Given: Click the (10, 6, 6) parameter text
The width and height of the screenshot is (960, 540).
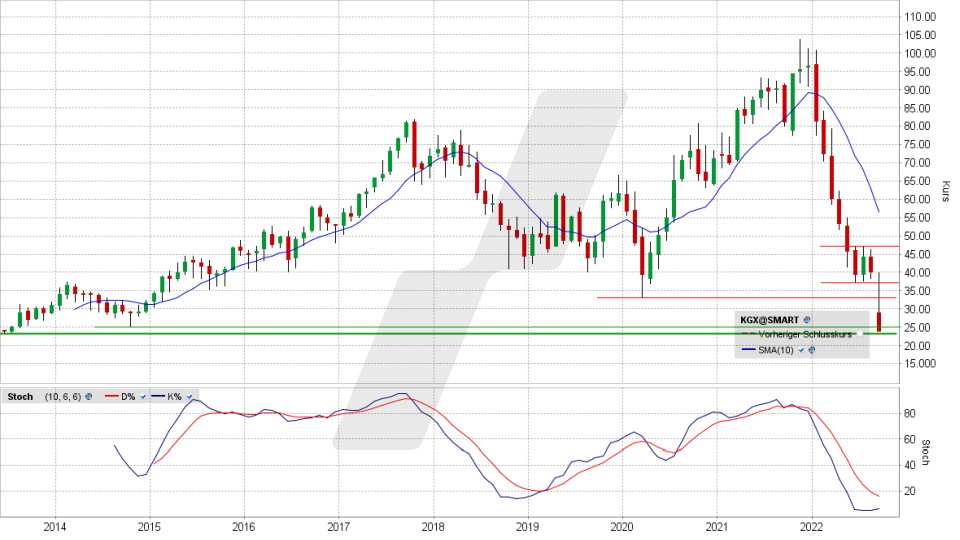Looking at the screenshot, I should (63, 397).
